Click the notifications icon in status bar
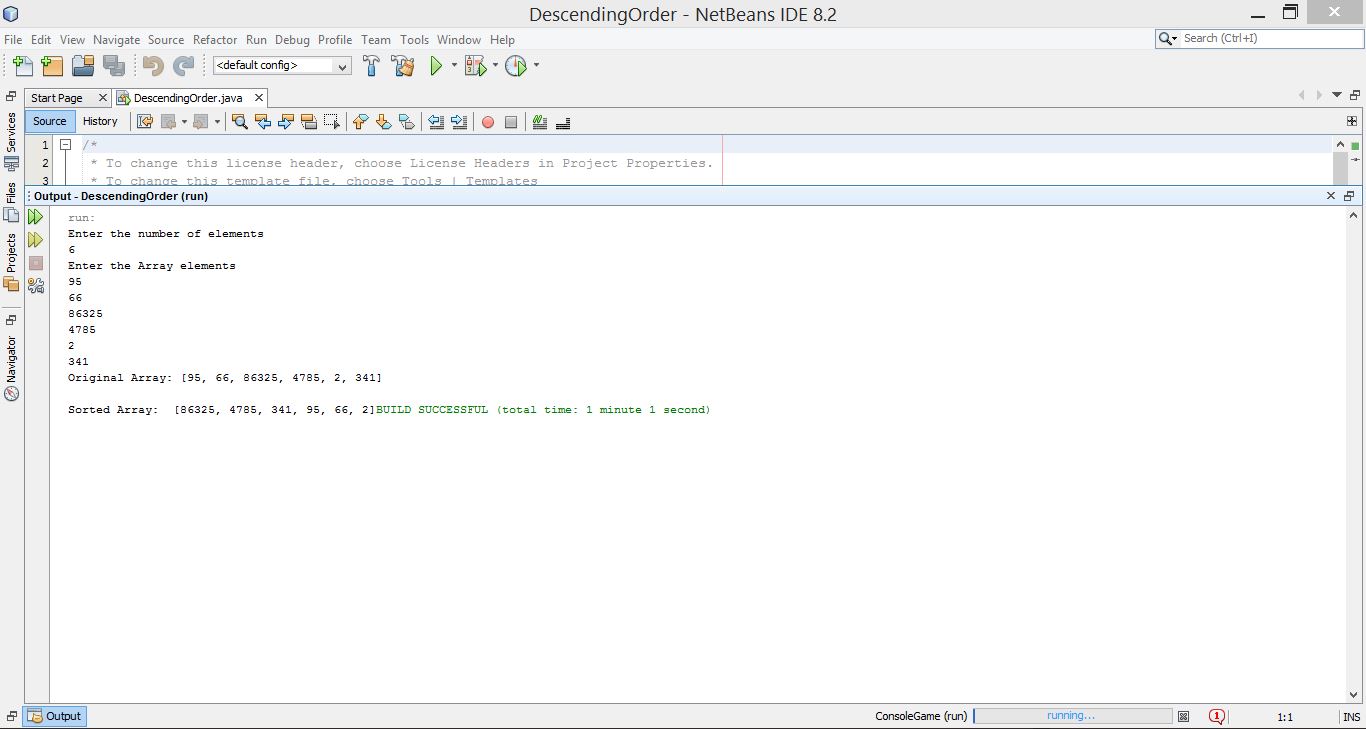The height and width of the screenshot is (729, 1366). click(1216, 716)
